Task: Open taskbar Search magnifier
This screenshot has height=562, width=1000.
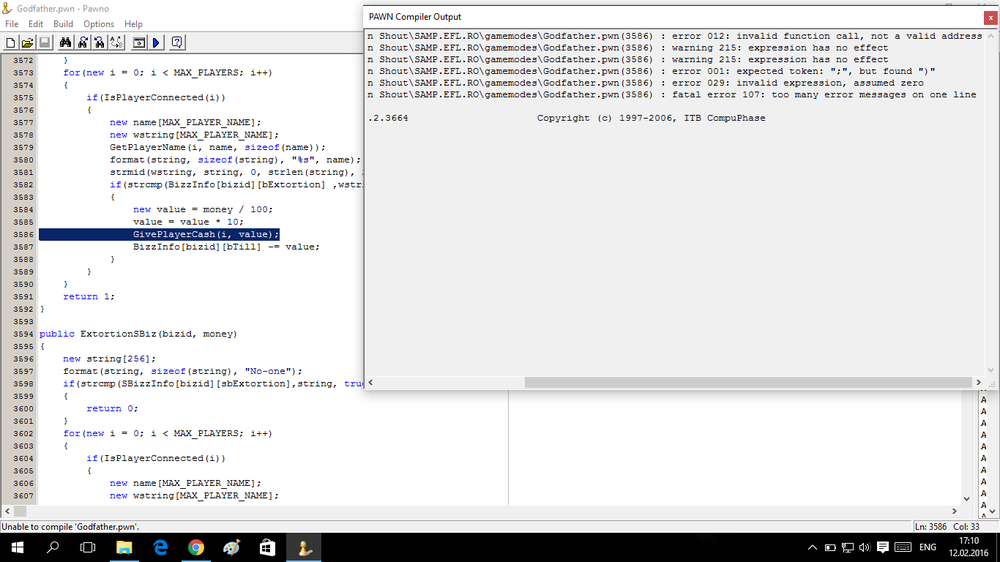Action: point(52,547)
